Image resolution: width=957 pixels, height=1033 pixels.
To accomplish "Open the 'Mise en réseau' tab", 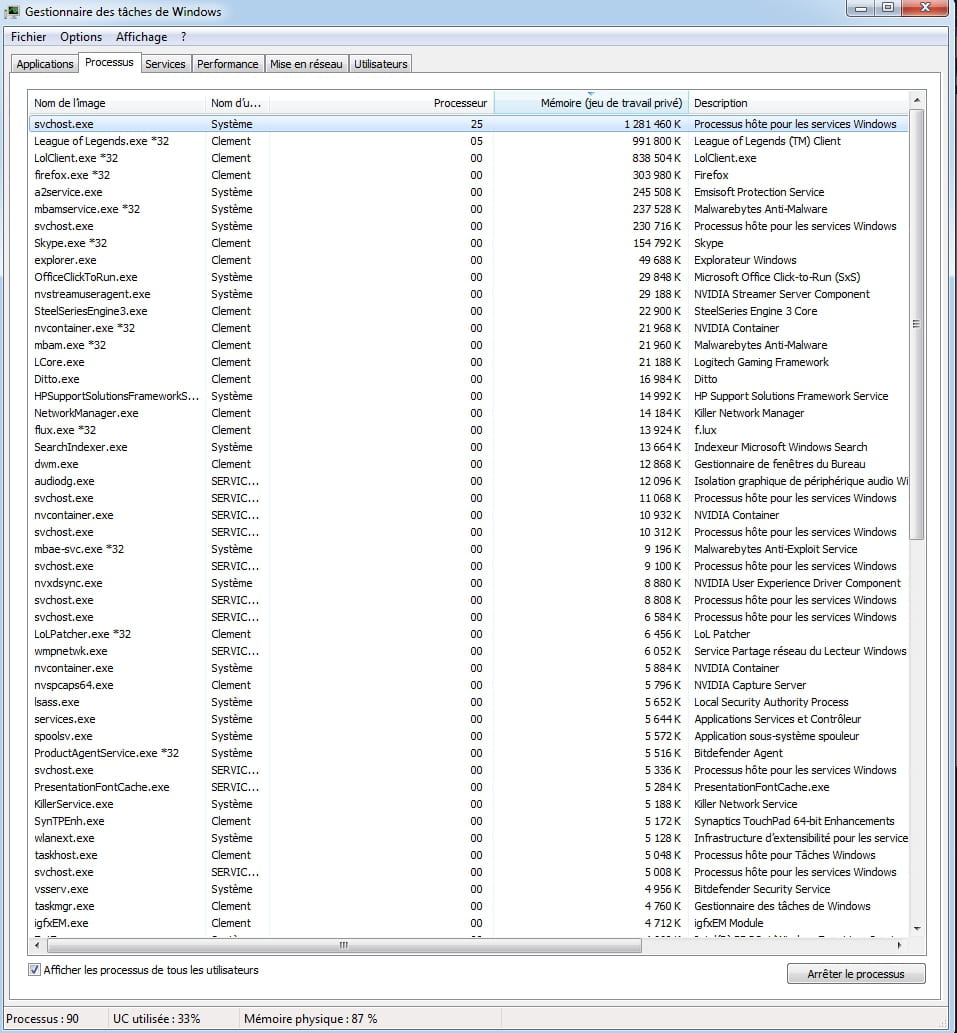I will coord(306,64).
